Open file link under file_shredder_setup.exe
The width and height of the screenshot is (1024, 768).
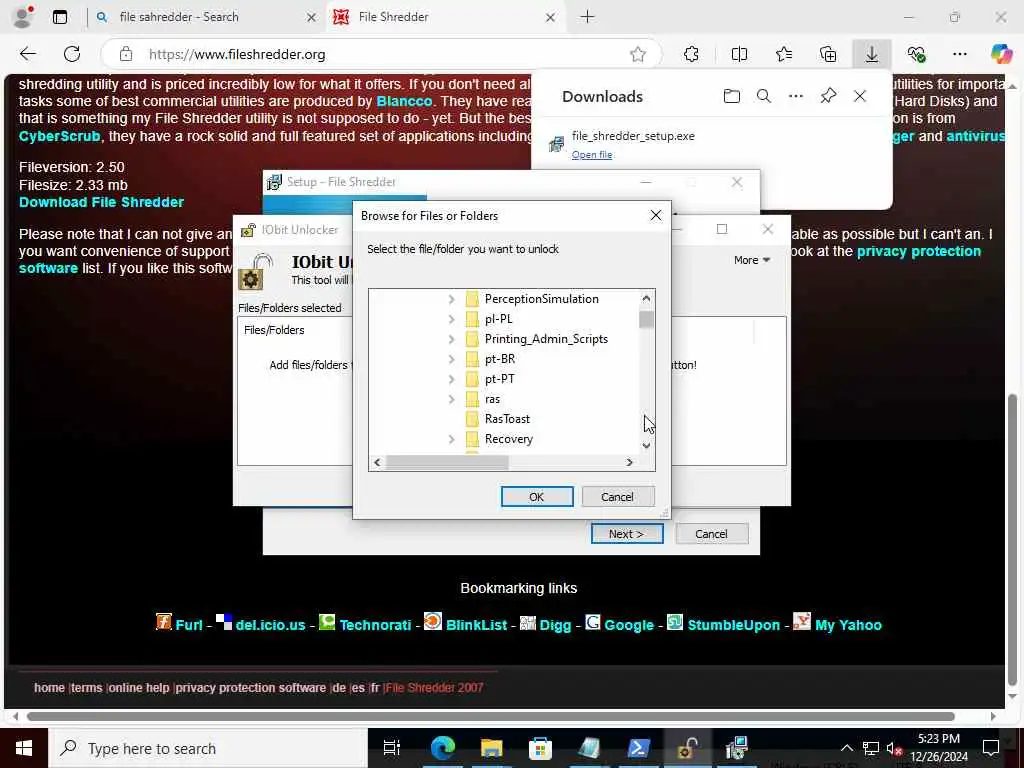click(x=592, y=155)
